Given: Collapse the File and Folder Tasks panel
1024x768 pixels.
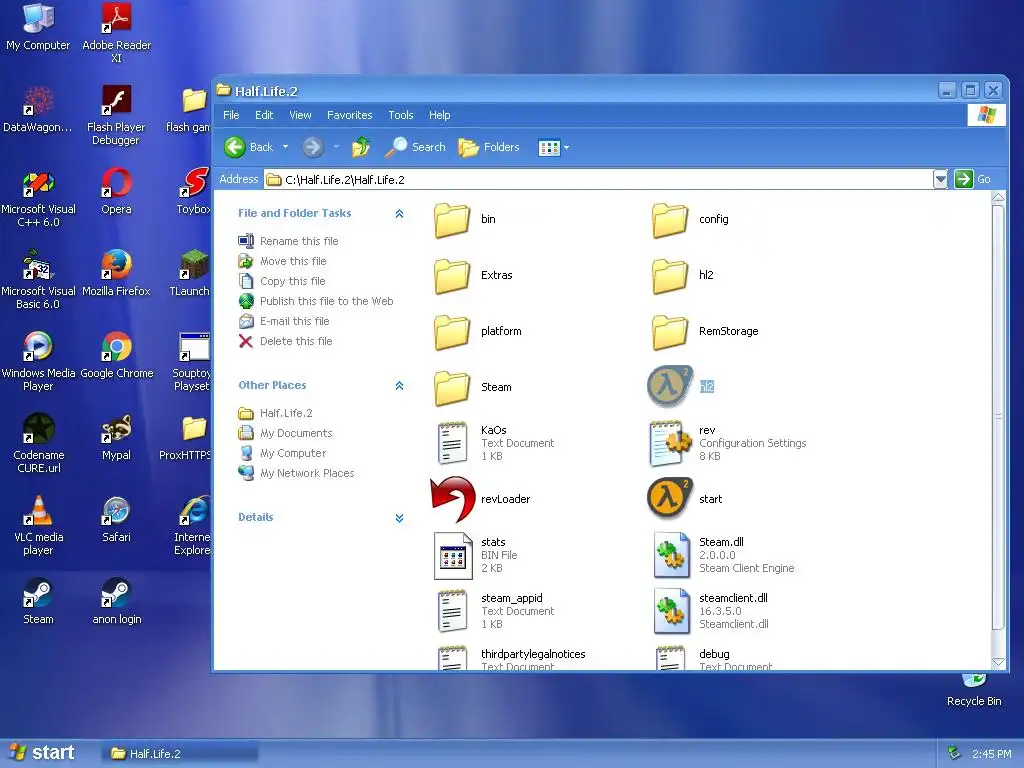Looking at the screenshot, I should point(399,214).
